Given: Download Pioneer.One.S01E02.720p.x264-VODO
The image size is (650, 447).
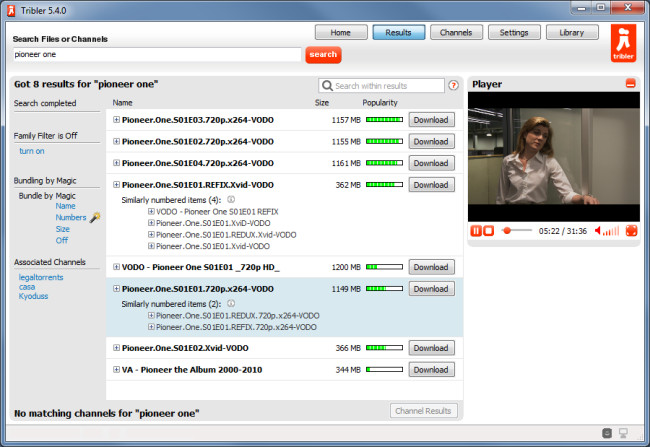Looking at the screenshot, I should pos(431,141).
